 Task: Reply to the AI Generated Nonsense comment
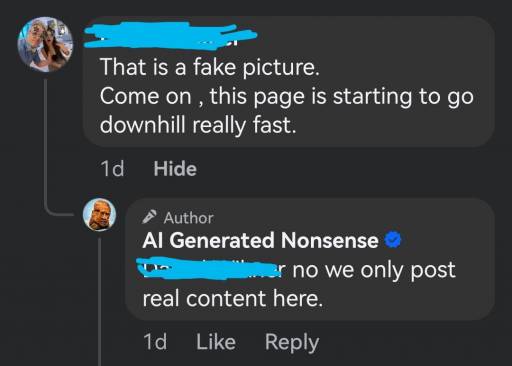click(292, 343)
